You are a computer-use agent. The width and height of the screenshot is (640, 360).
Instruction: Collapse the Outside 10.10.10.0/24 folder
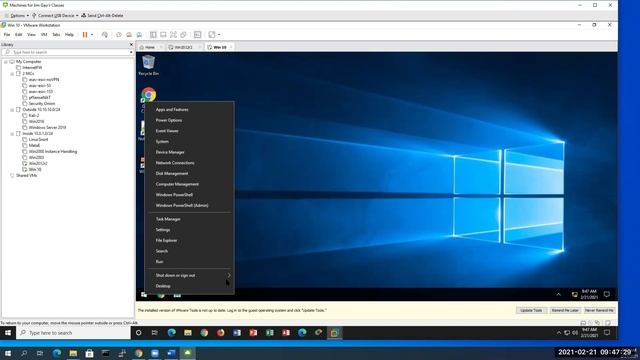12,109
